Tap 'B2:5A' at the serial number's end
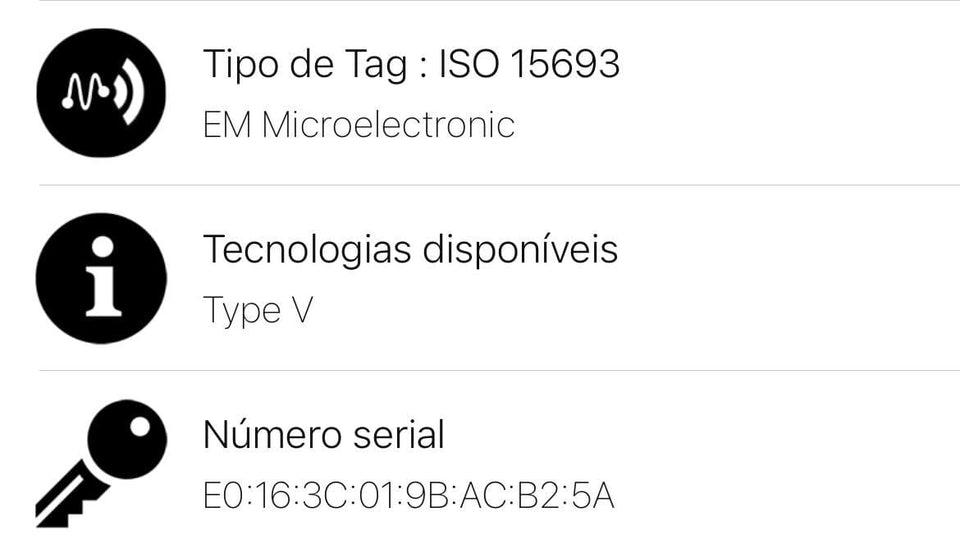 [x=566, y=495]
